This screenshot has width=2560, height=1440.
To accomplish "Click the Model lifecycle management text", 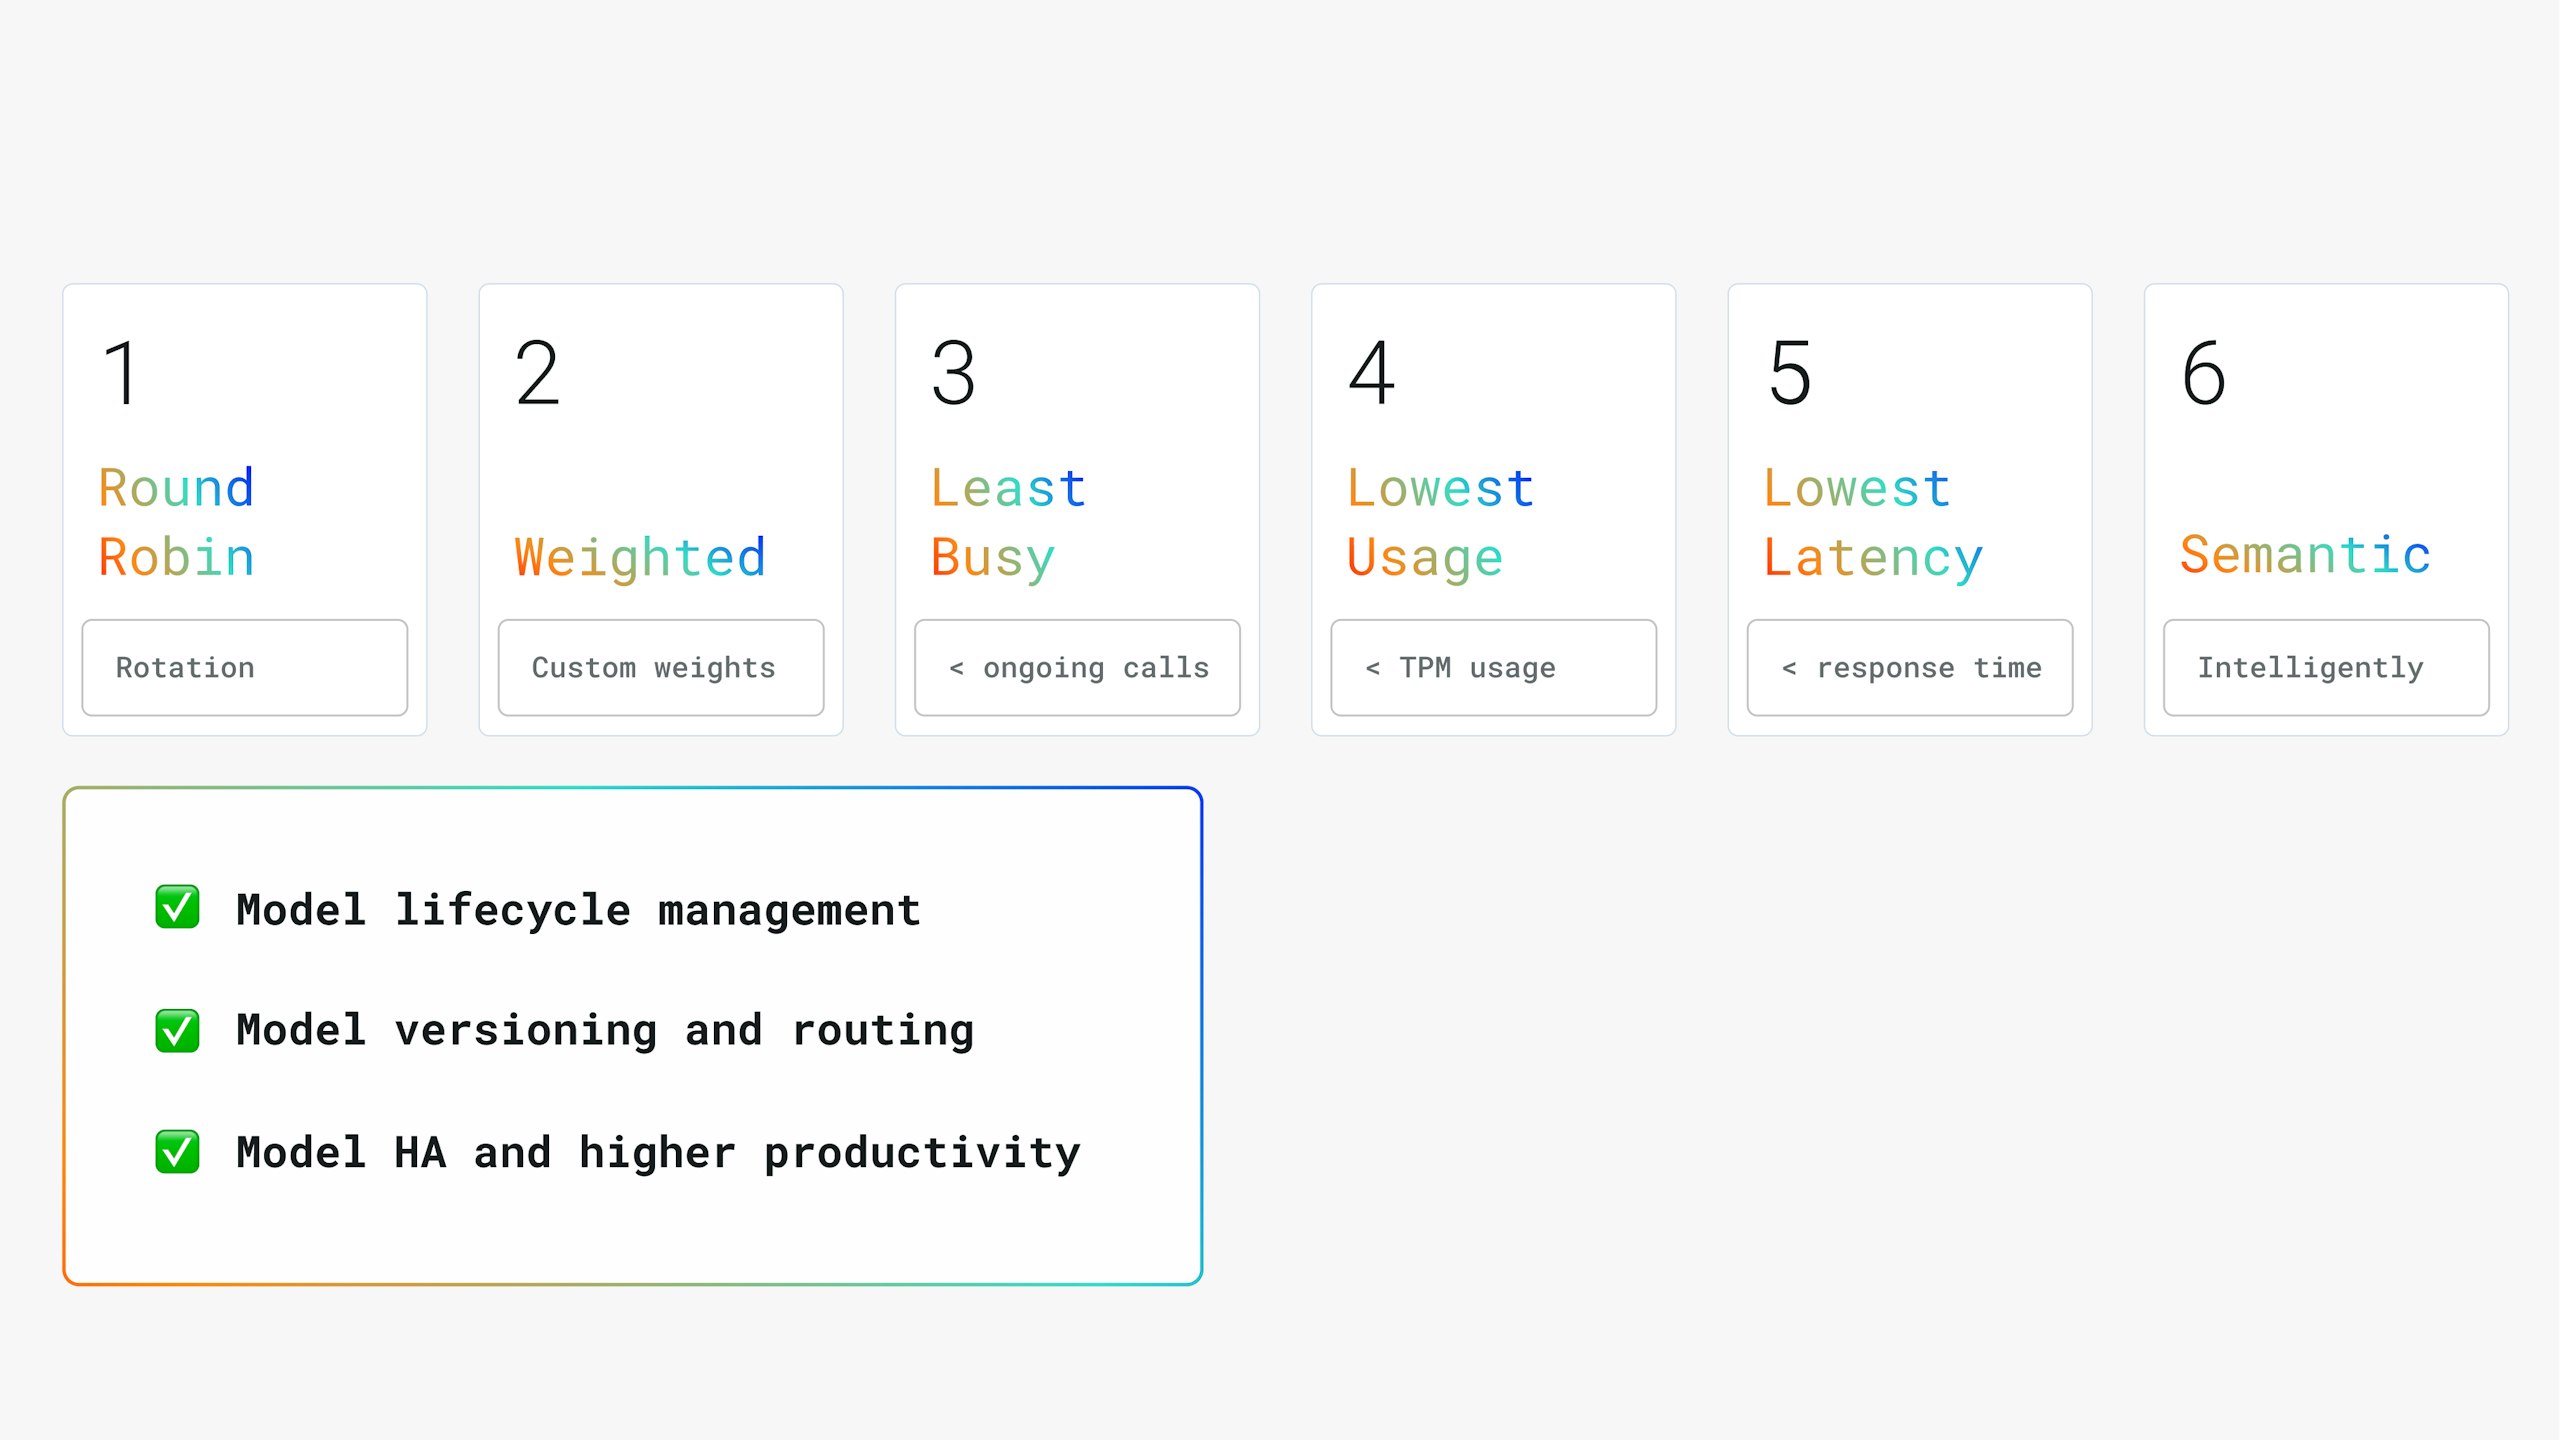I will point(578,910).
